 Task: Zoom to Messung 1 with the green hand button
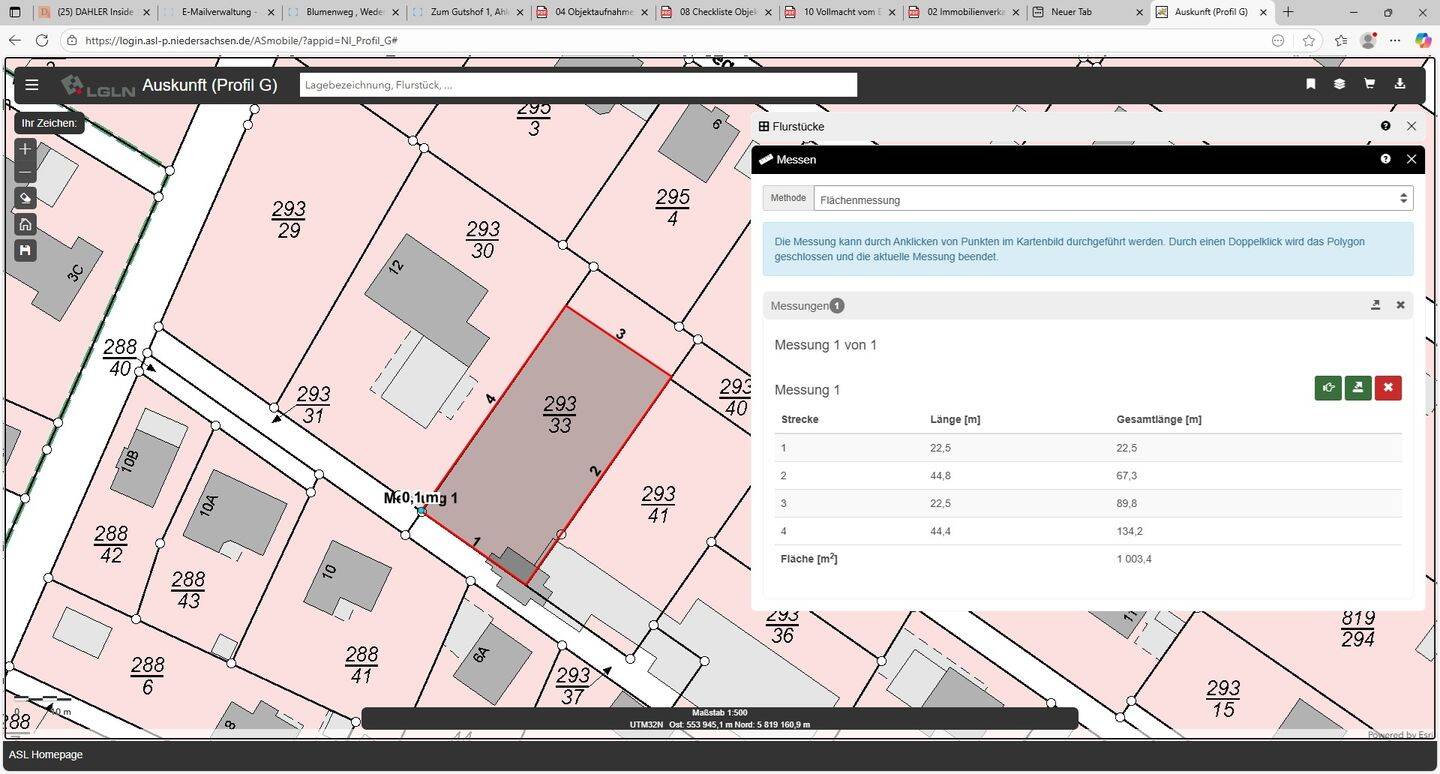point(1328,388)
